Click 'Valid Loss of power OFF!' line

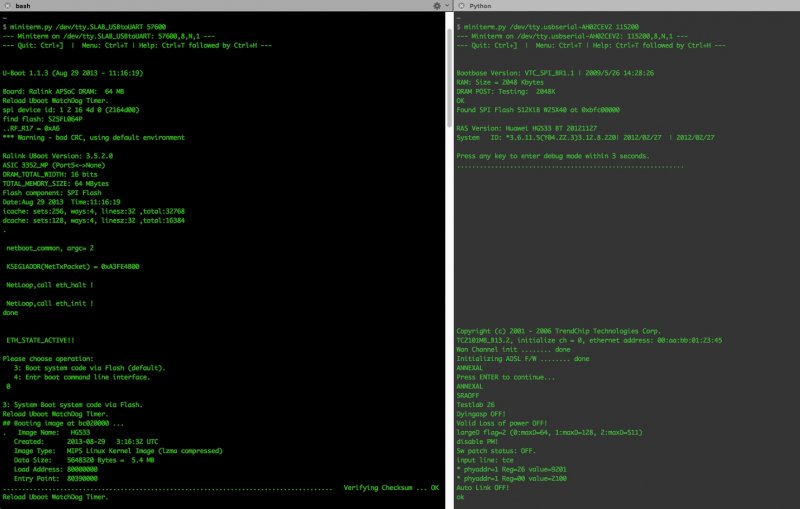pos(502,423)
